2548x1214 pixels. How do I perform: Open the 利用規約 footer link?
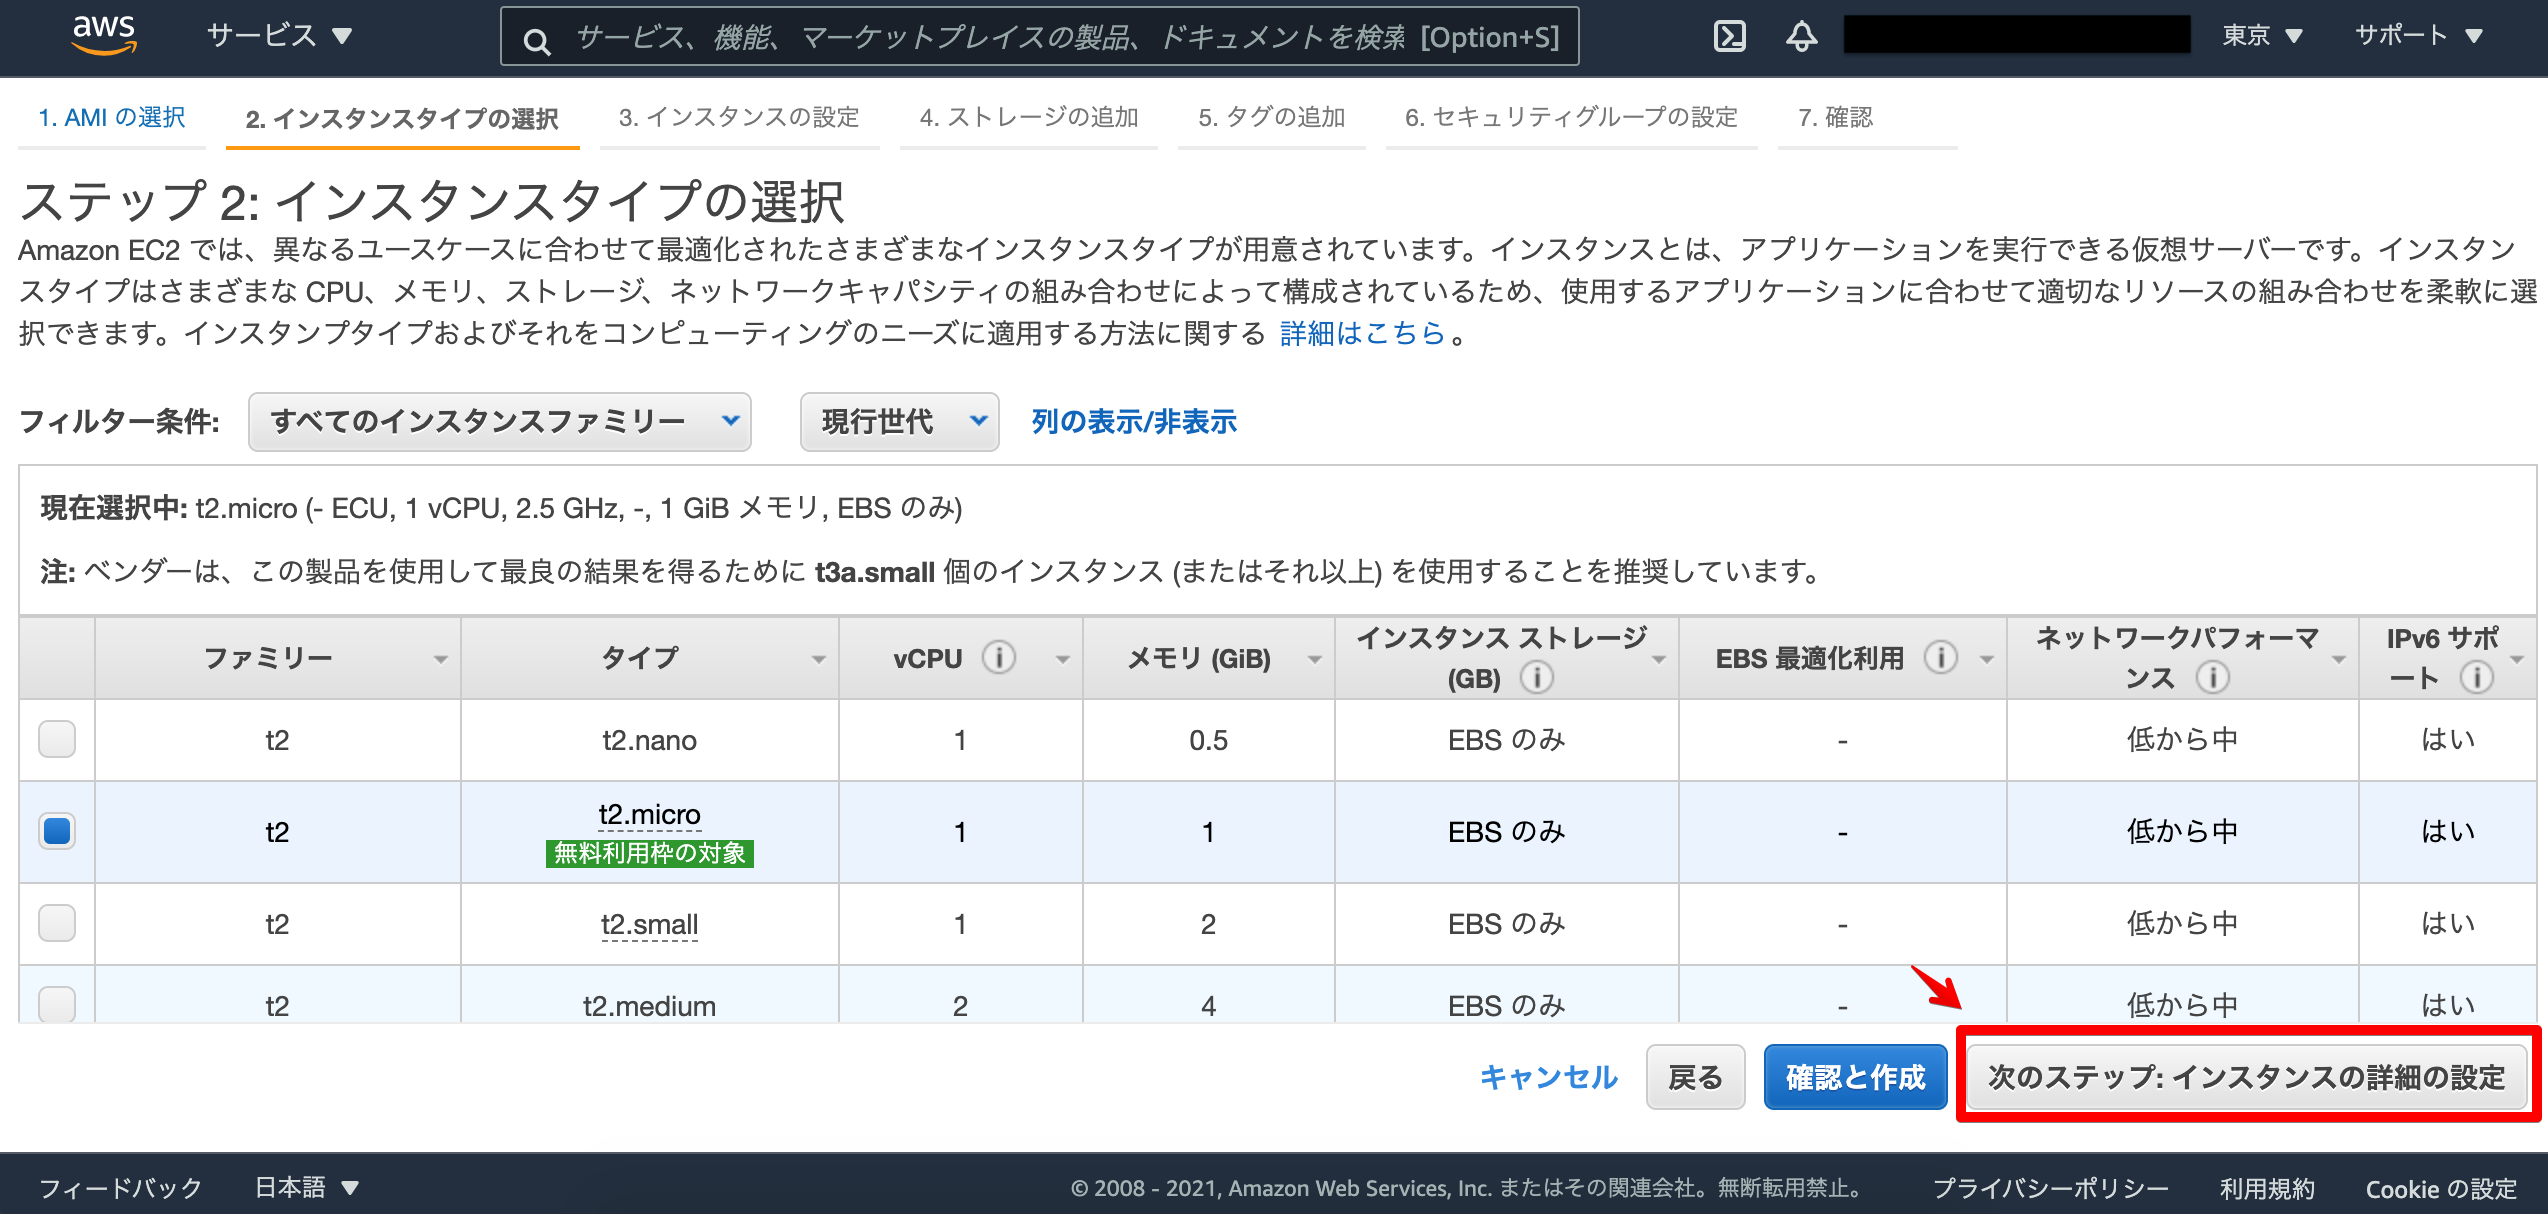[x=2267, y=1188]
